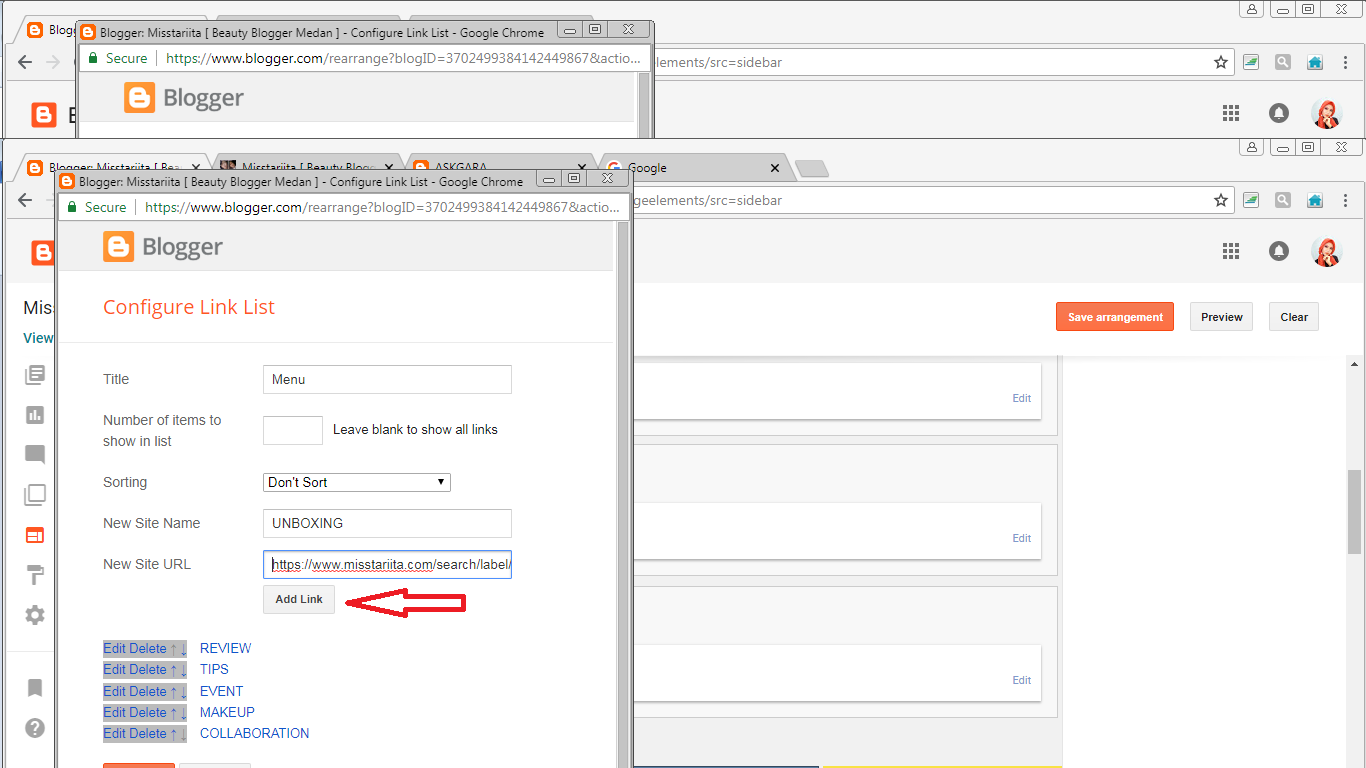Open the Comments icon in Blogger sidebar
This screenshot has height=768, width=1366.
click(x=35, y=455)
